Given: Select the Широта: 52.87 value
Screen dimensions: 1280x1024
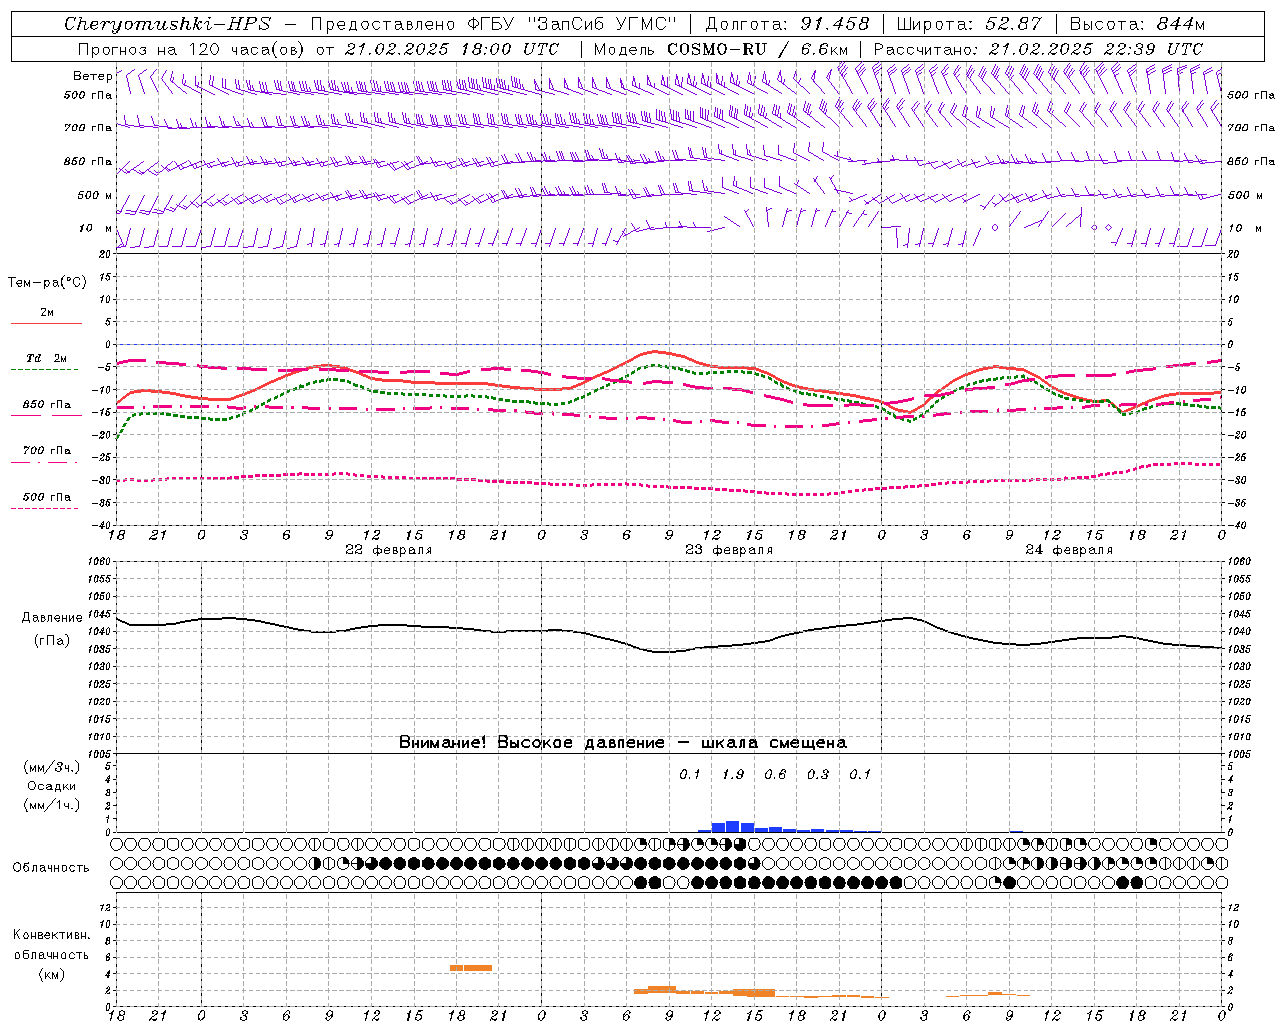Looking at the screenshot, I should 969,24.
